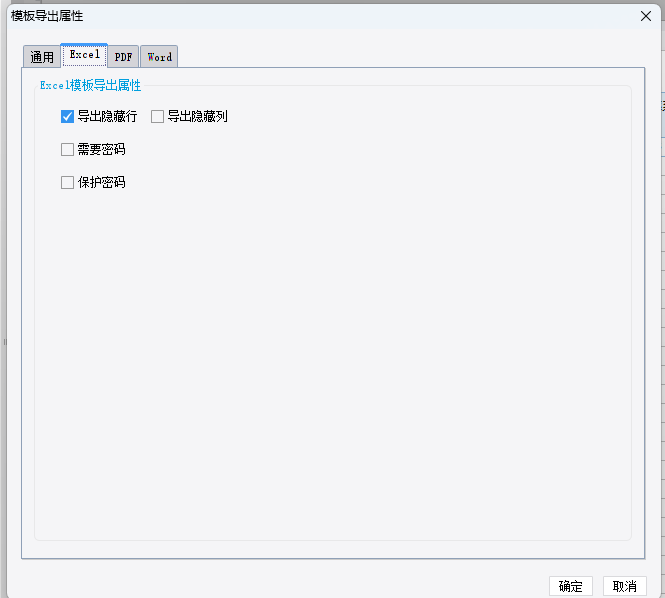
Task: Click the 取消 button
Action: [x=625, y=586]
